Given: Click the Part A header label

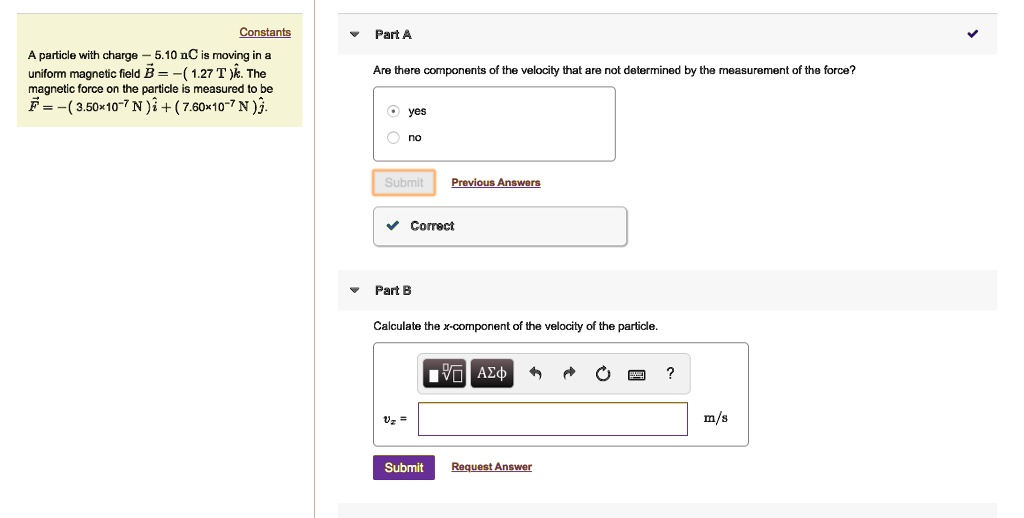Looking at the screenshot, I should pos(393,35).
